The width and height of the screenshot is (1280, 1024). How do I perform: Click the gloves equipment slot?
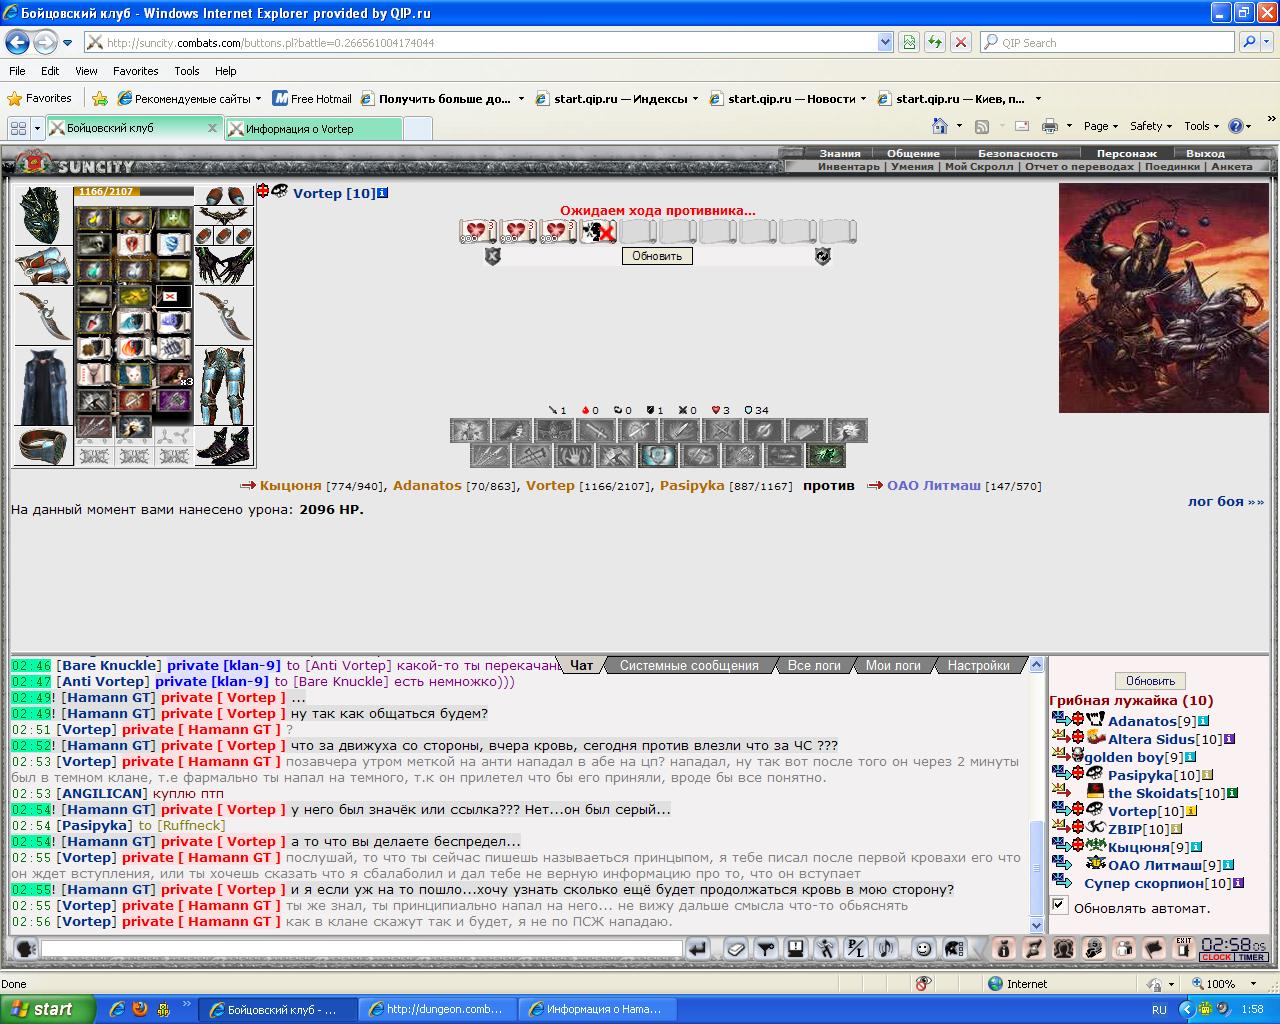click(x=224, y=266)
